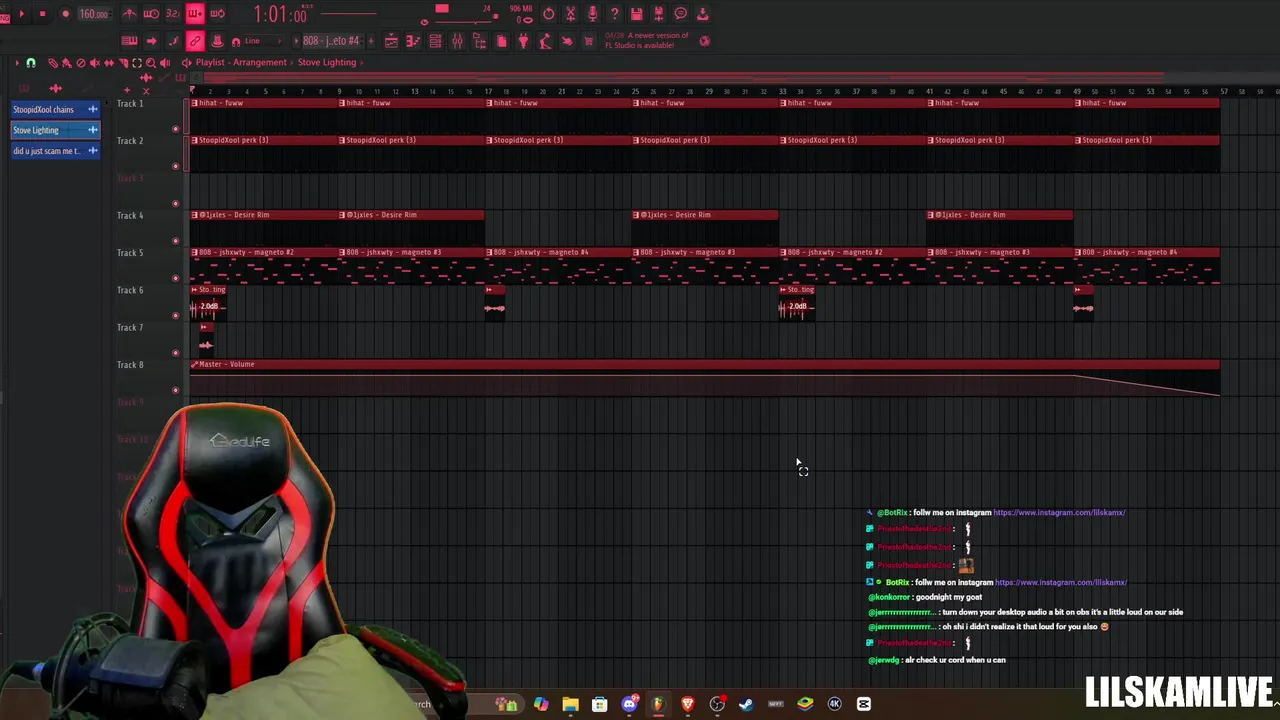Image resolution: width=1280 pixels, height=720 pixels.
Task: Mute Track 4 with its dot toggle
Action: [176, 240]
